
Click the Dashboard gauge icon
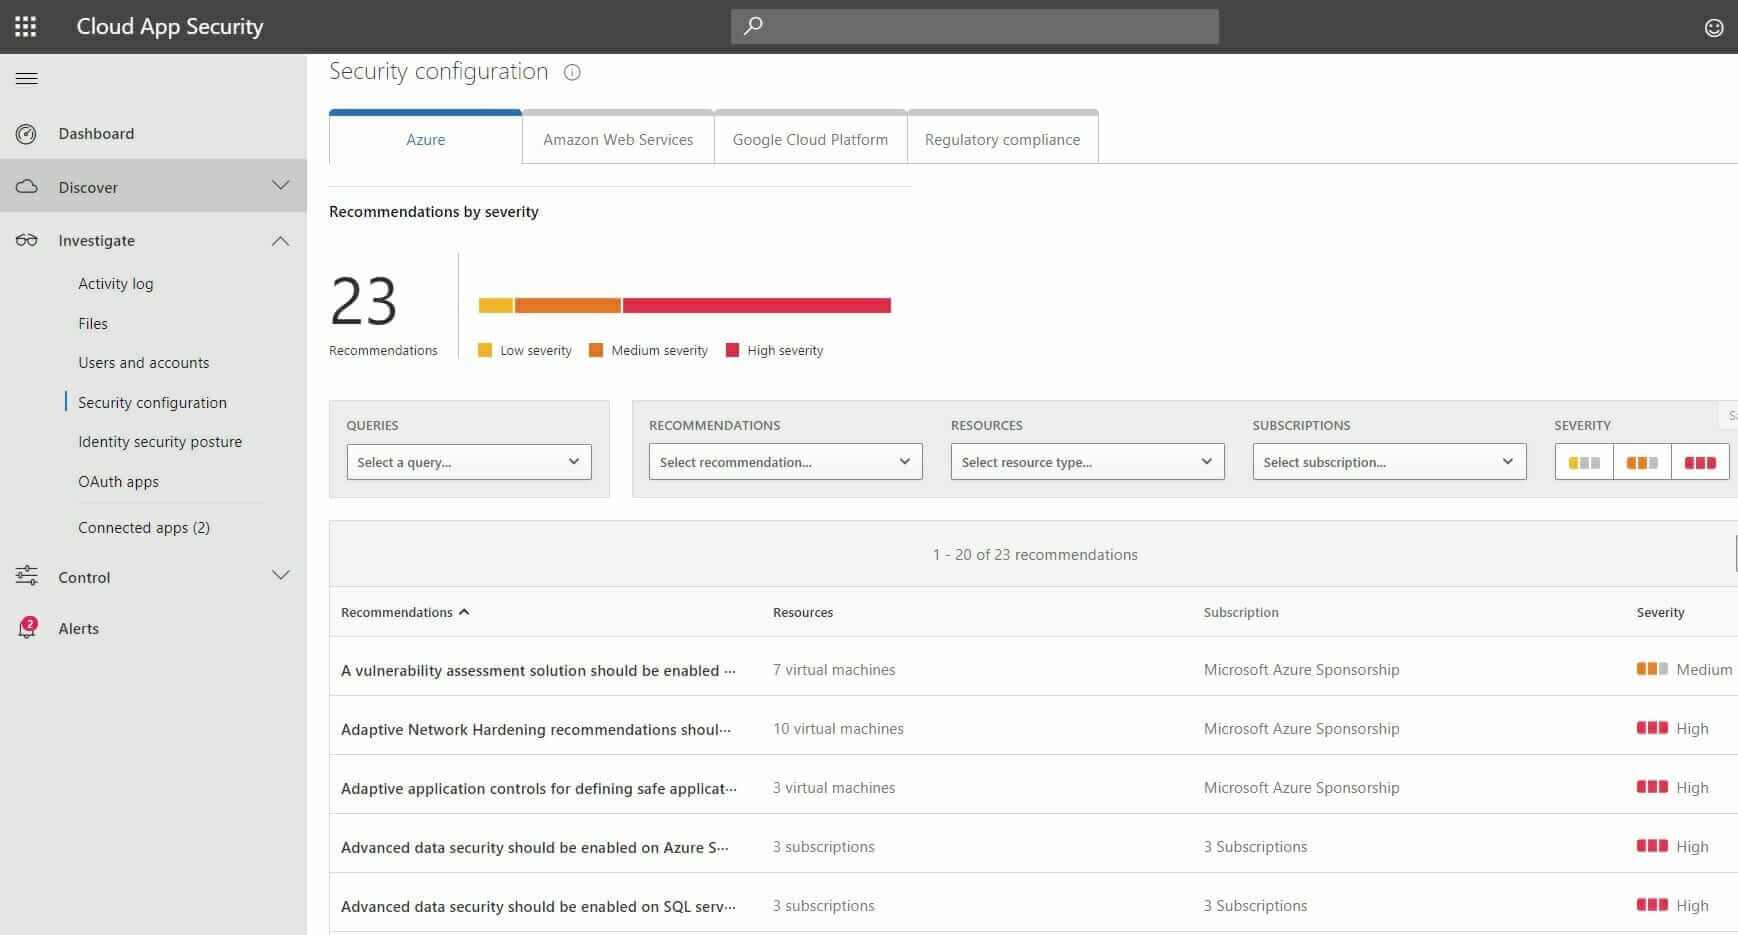click(x=27, y=134)
